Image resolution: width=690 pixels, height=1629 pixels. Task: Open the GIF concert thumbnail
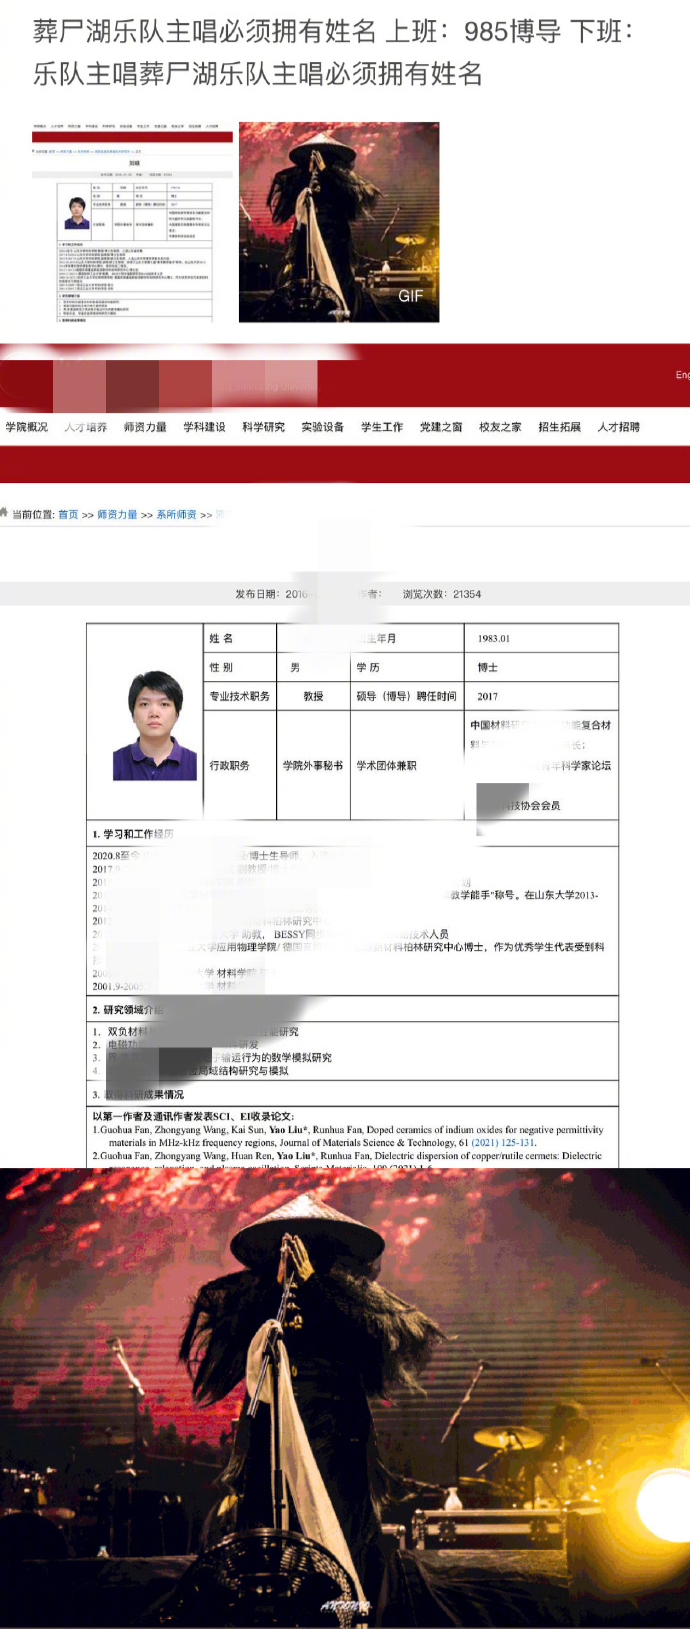pyautogui.click(x=339, y=222)
